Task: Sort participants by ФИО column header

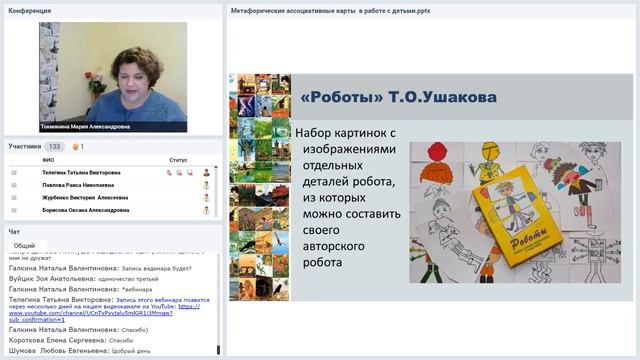Action: (48, 160)
